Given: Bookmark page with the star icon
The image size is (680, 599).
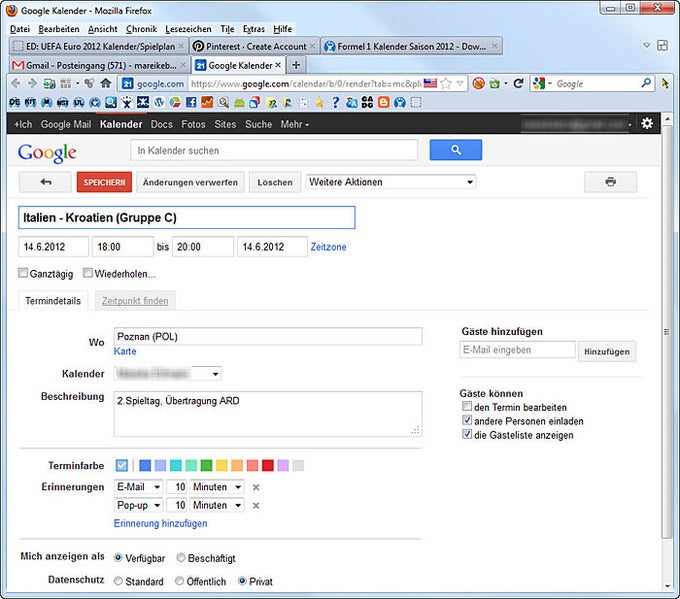Looking at the screenshot, I should (x=446, y=83).
